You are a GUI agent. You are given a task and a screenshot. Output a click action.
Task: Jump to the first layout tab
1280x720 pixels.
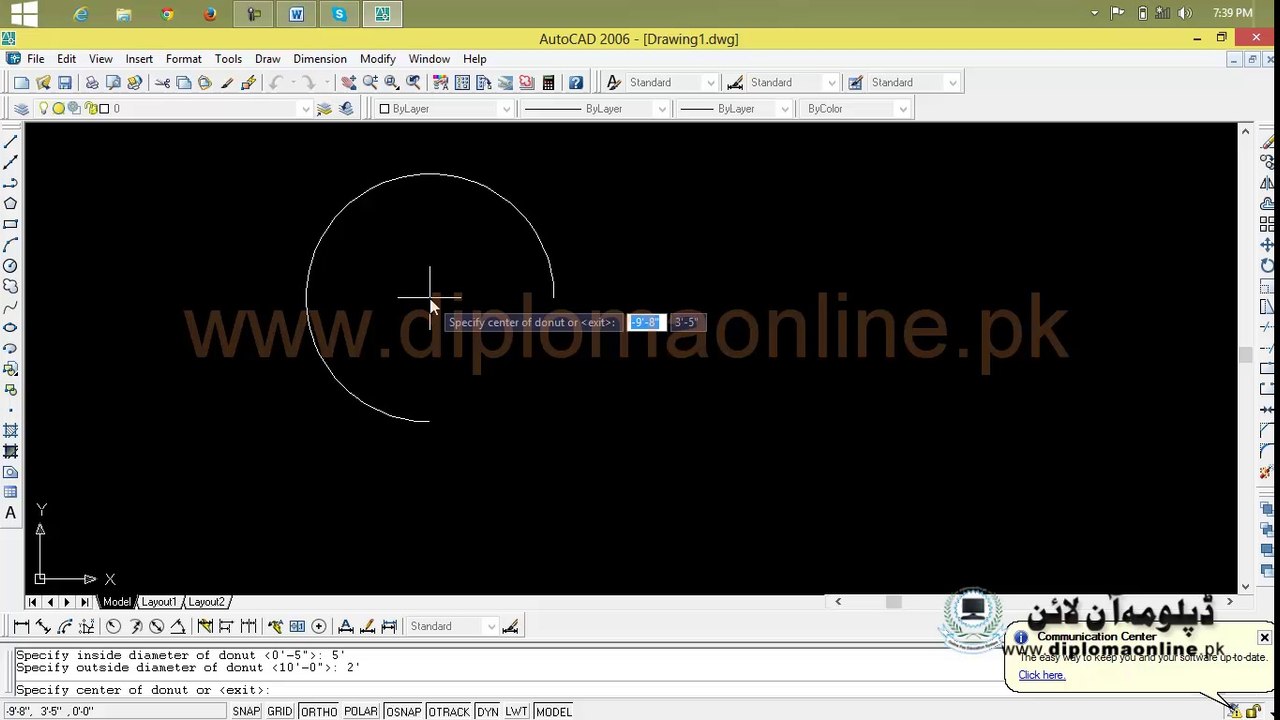(33, 602)
